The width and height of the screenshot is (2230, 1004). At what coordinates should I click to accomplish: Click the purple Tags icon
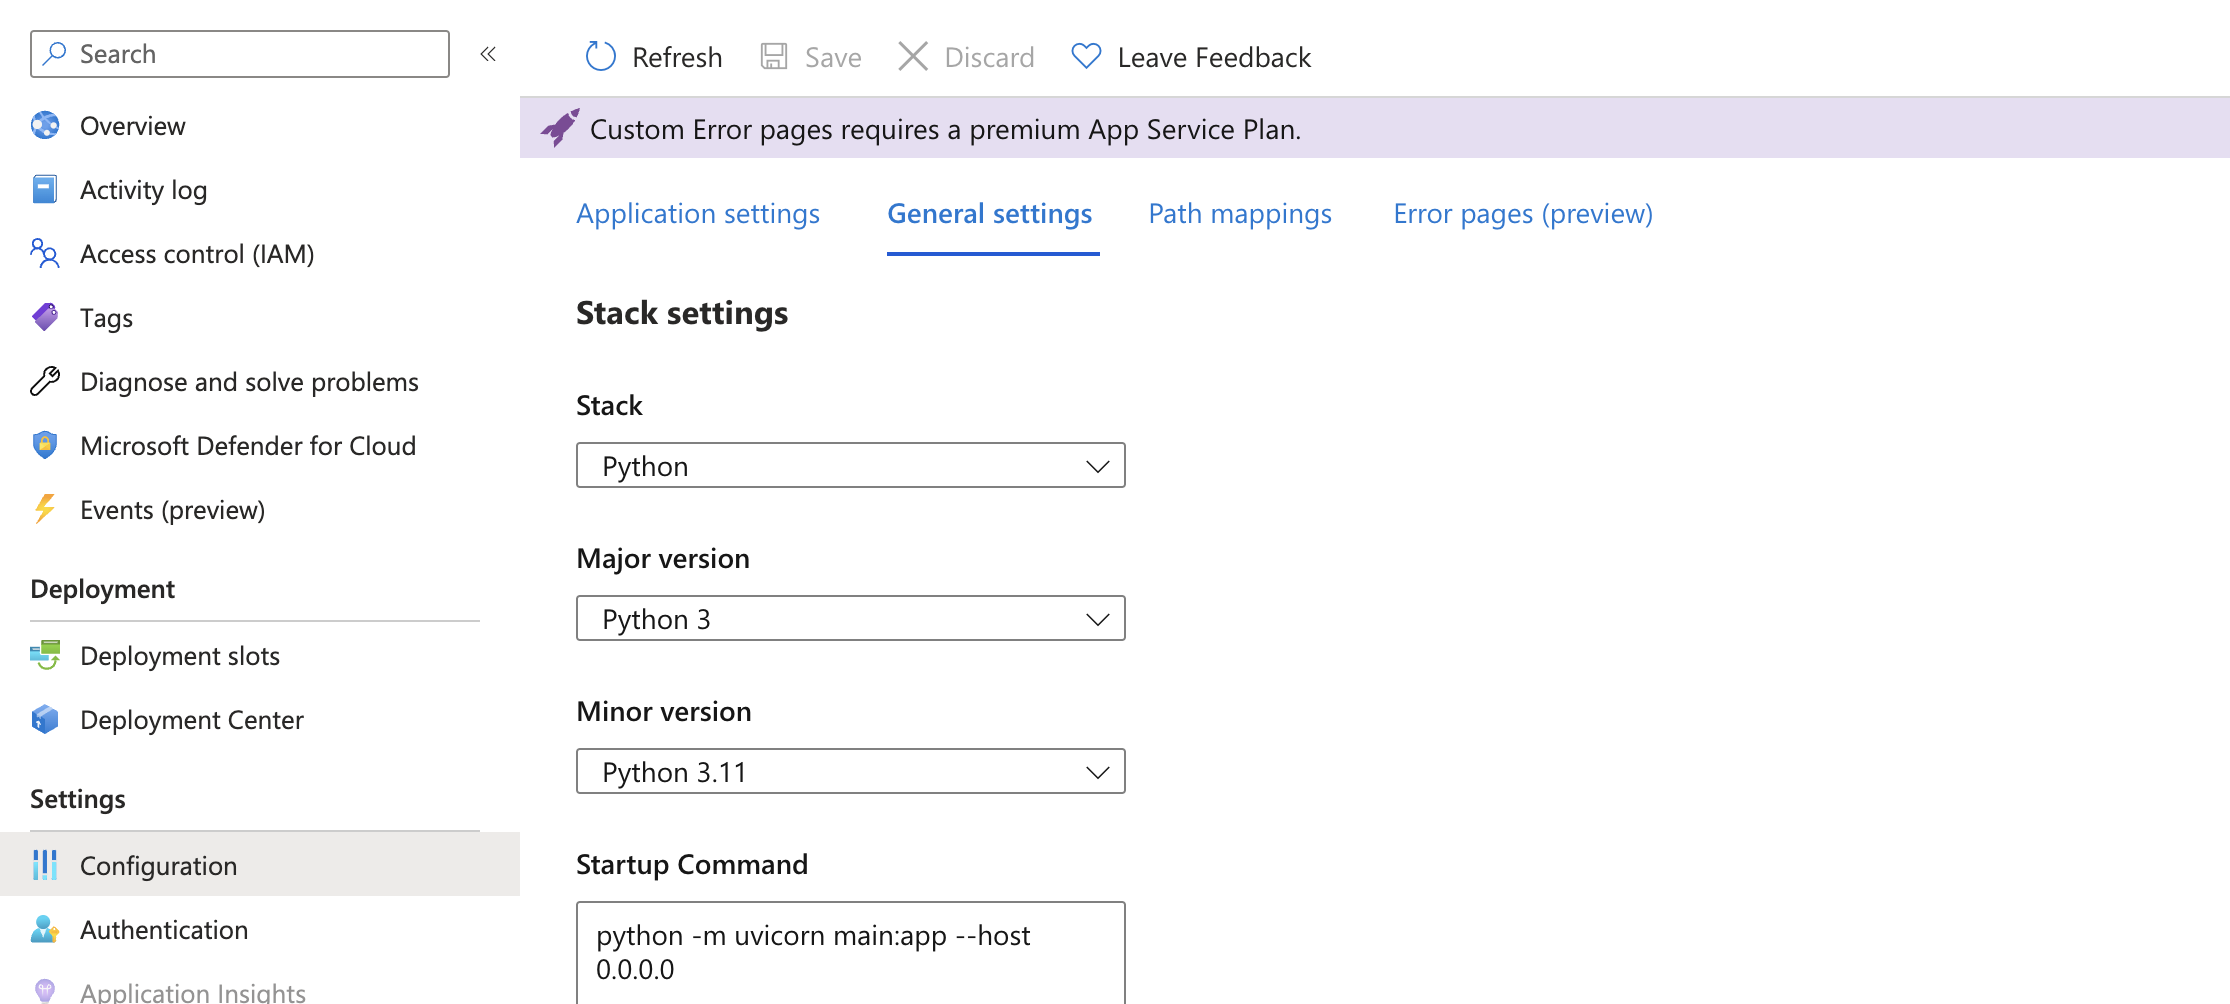pos(45,317)
